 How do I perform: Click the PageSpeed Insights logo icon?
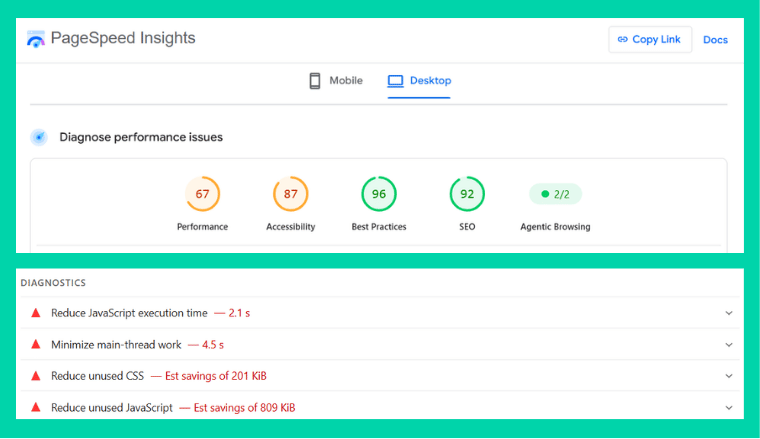[35, 39]
